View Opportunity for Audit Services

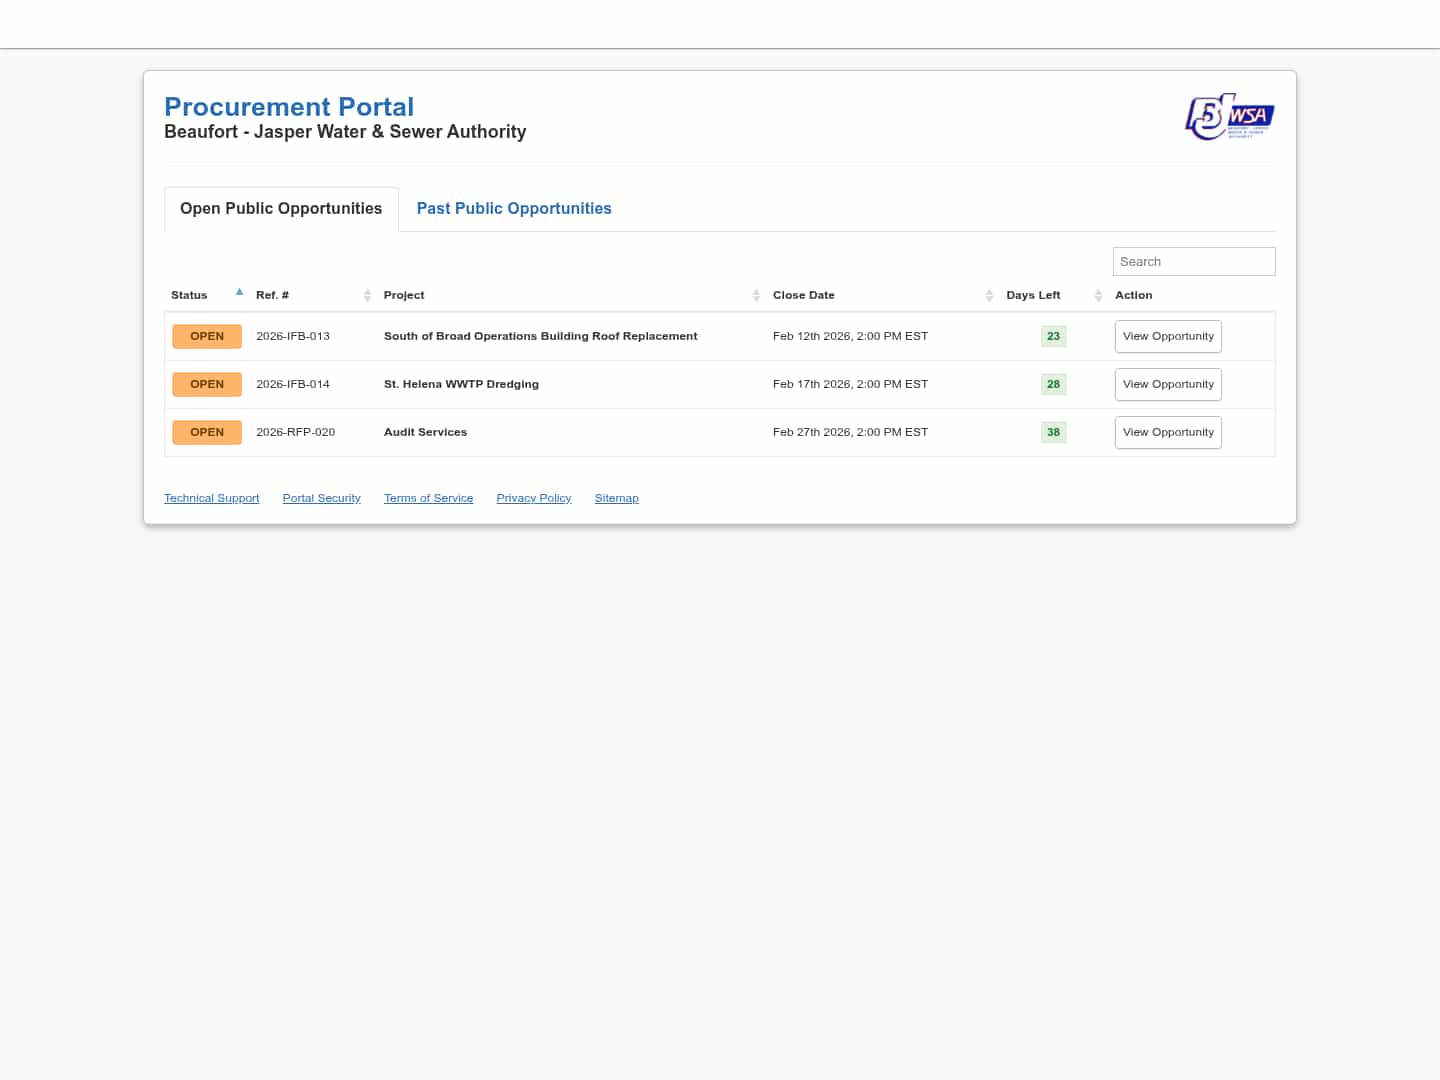[1167, 432]
